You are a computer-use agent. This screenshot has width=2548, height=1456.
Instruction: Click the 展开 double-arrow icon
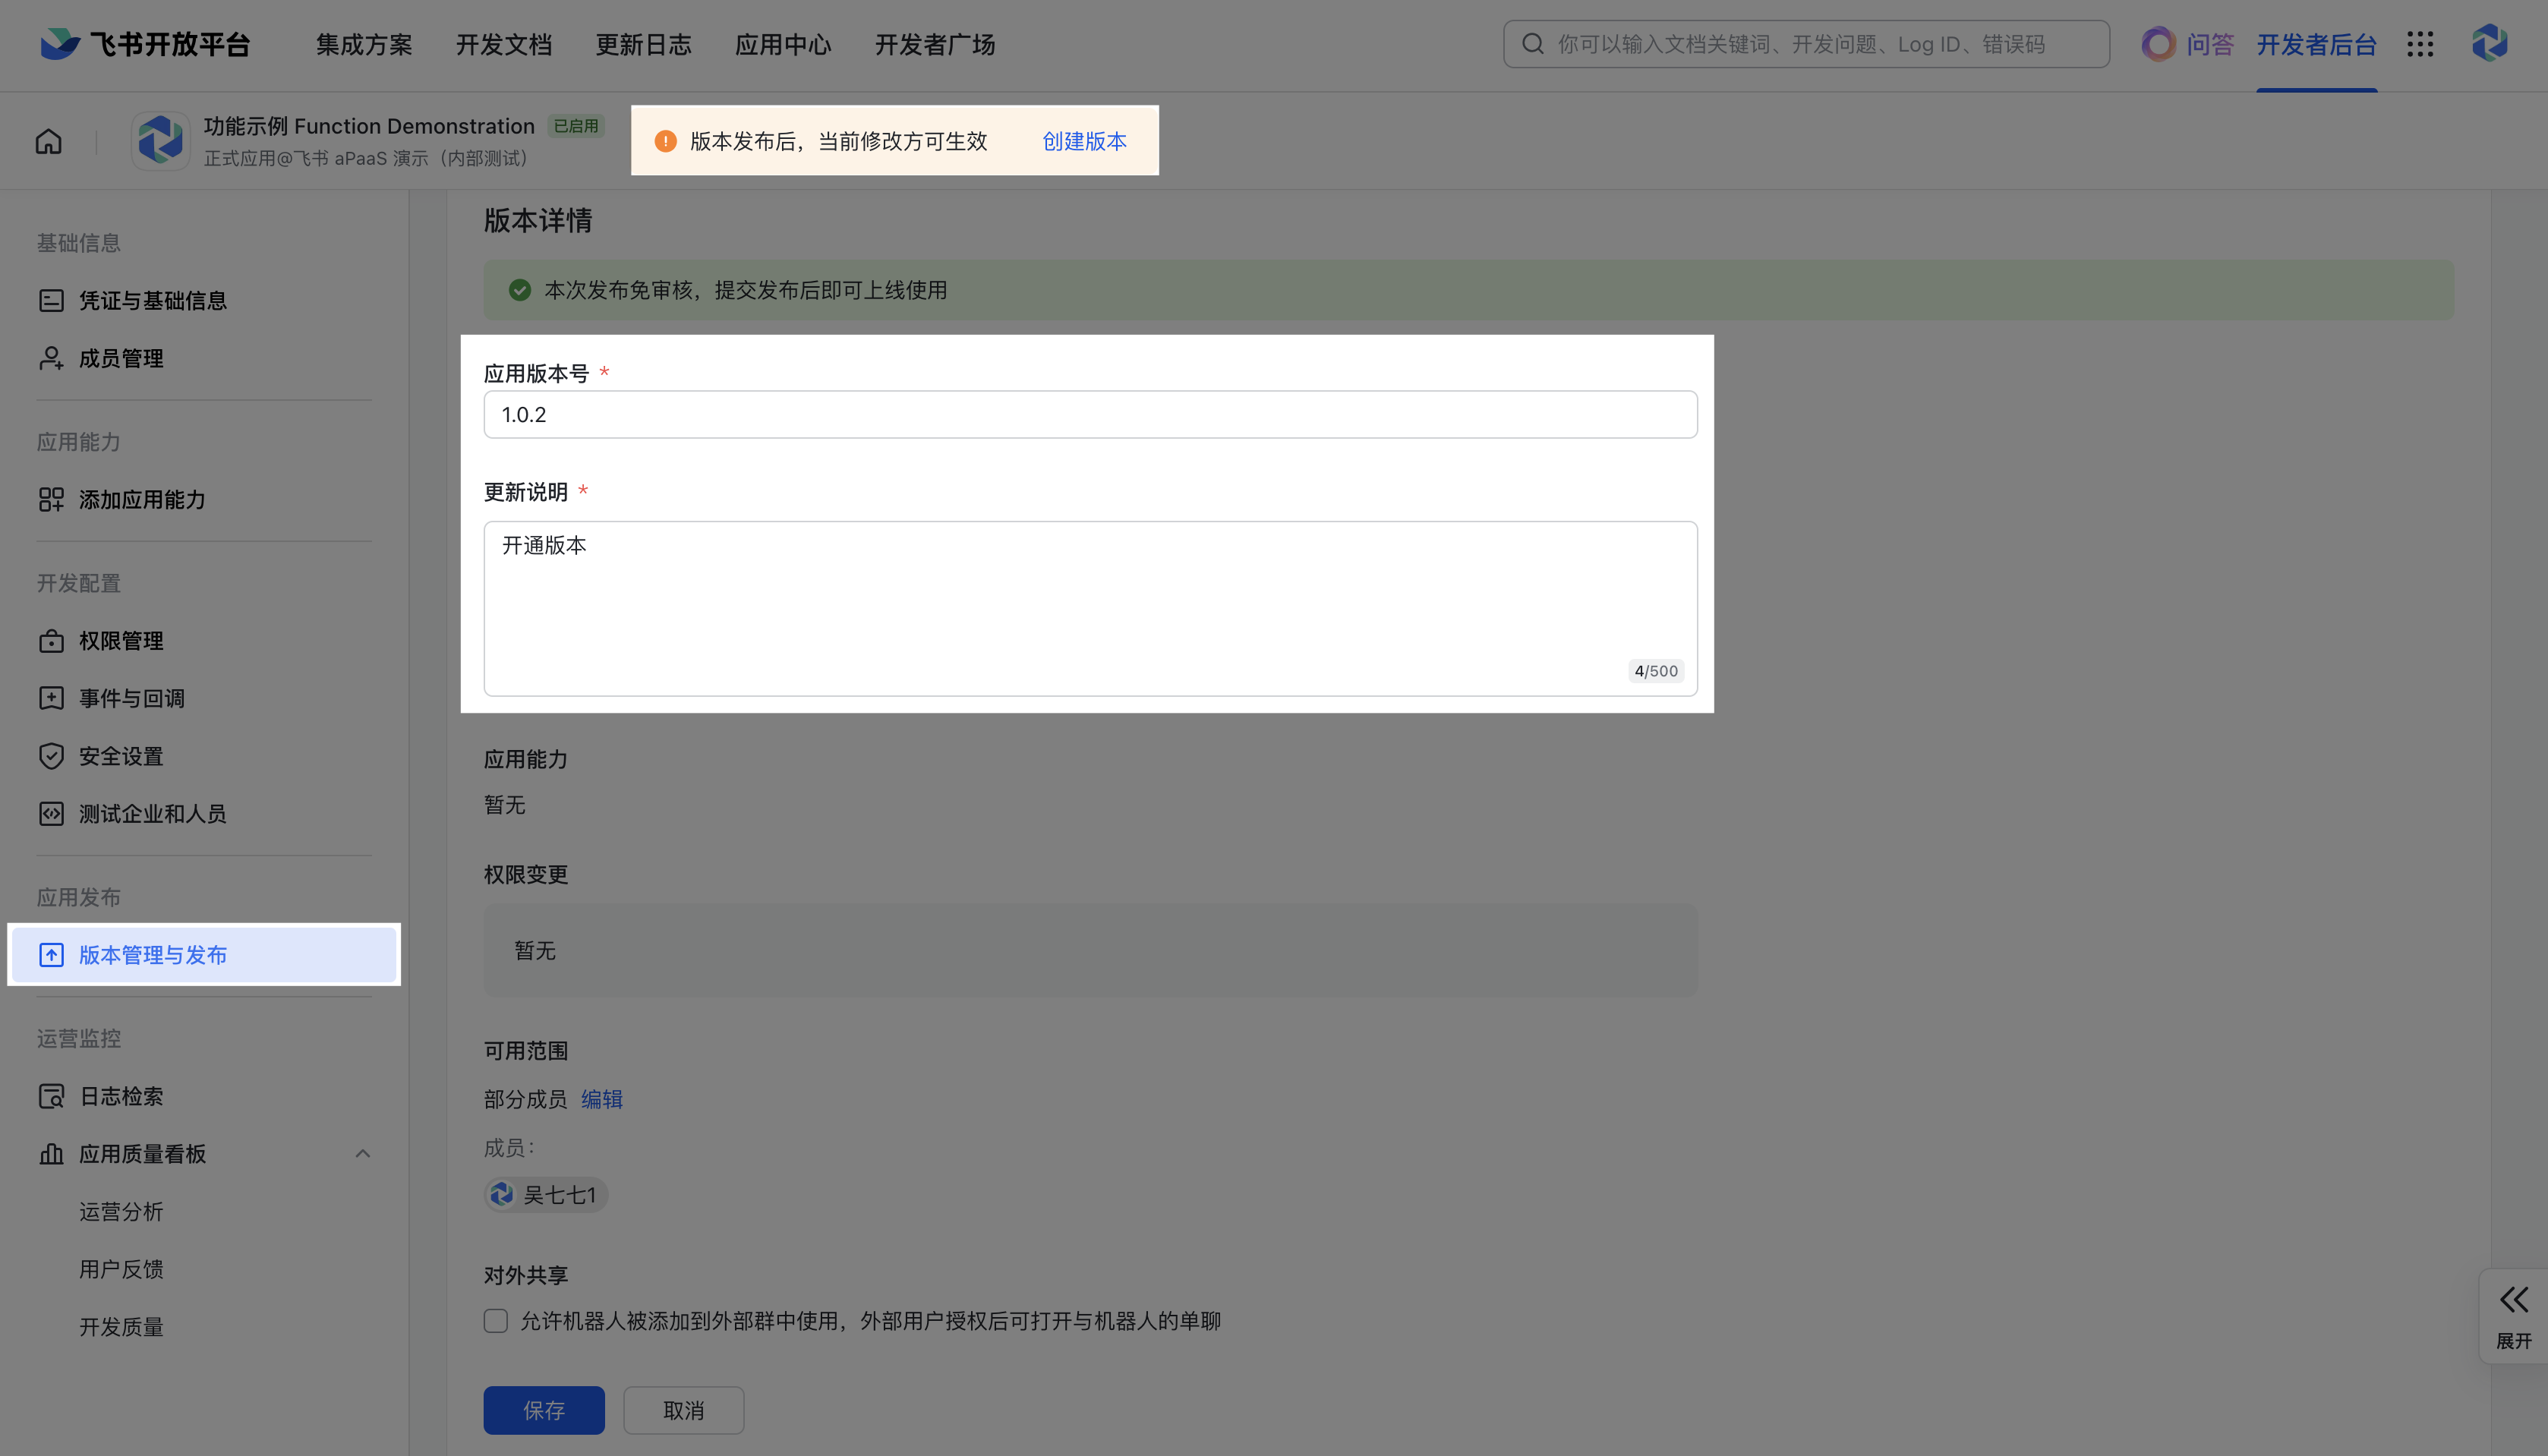click(2514, 1299)
